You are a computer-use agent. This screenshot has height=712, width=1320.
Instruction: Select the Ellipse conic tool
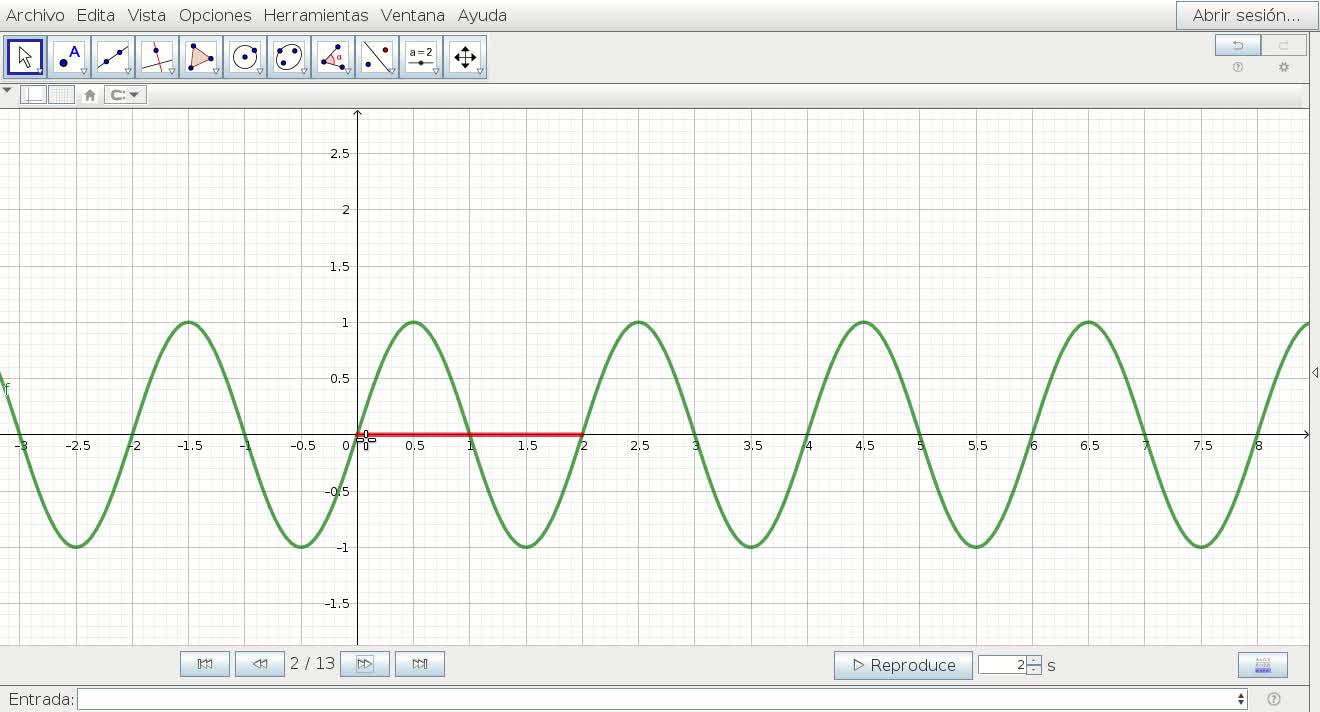point(289,57)
